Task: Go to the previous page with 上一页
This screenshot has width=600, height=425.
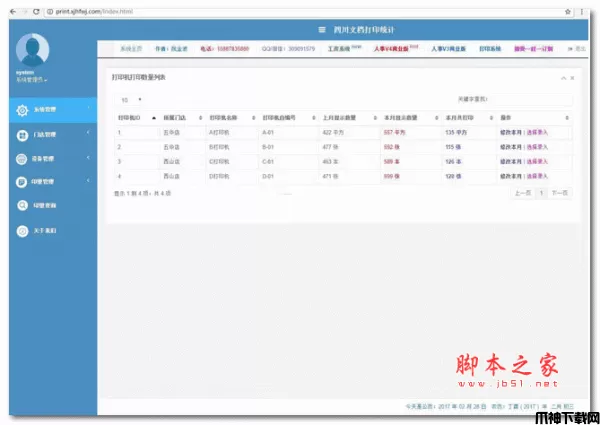Action: tap(523, 193)
